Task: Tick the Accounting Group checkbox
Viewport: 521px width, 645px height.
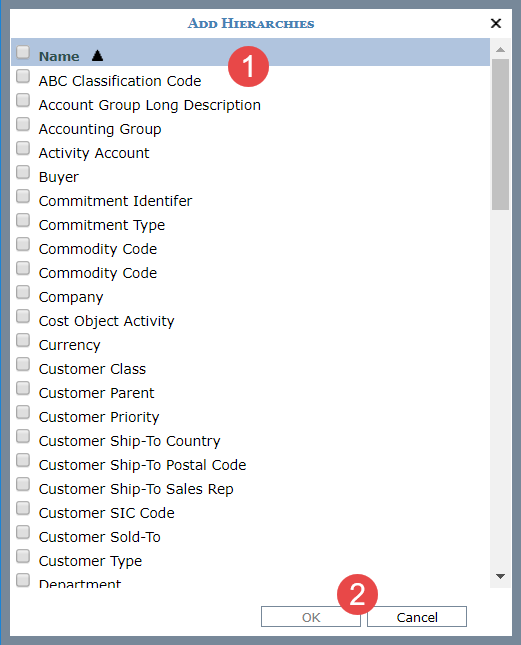Action: tap(23, 124)
